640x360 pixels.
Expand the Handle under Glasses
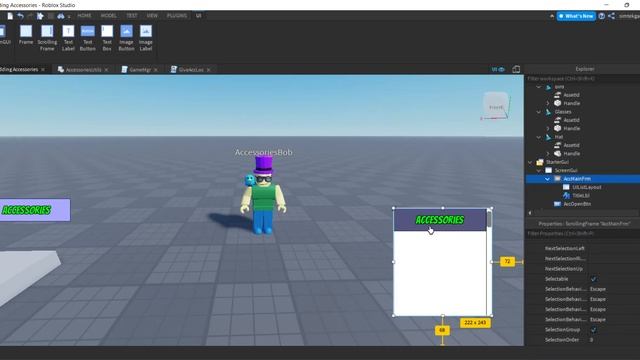(x=548, y=129)
